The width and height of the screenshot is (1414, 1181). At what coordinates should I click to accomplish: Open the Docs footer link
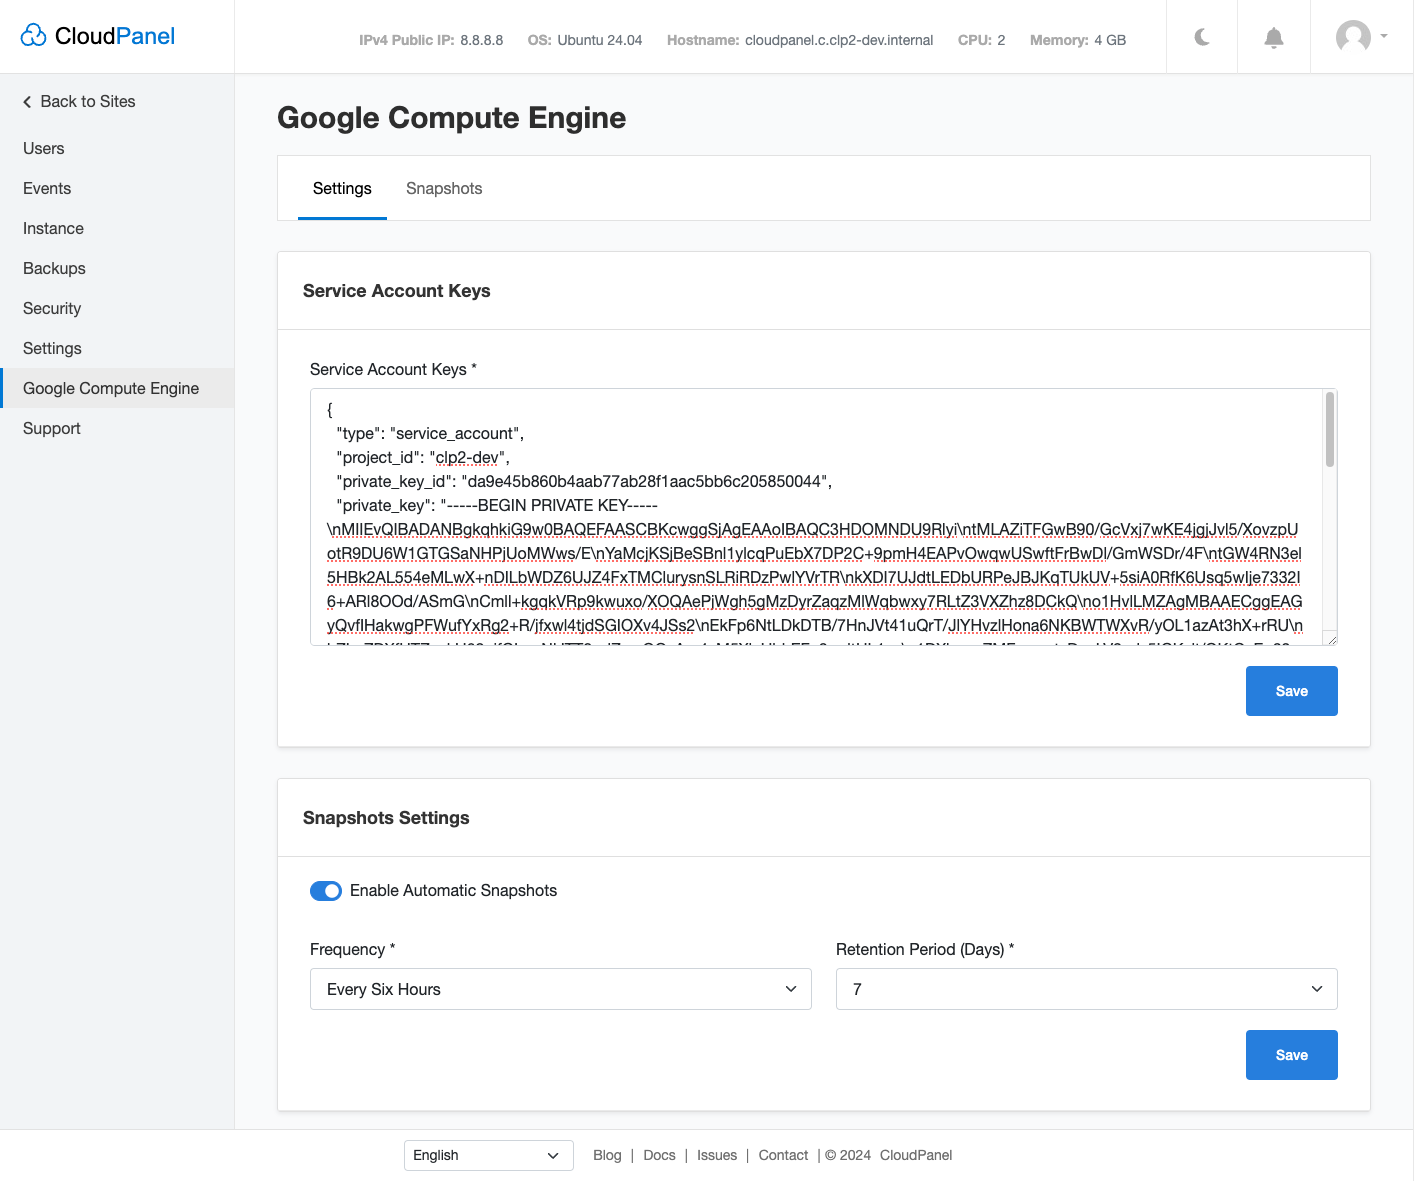click(659, 1155)
